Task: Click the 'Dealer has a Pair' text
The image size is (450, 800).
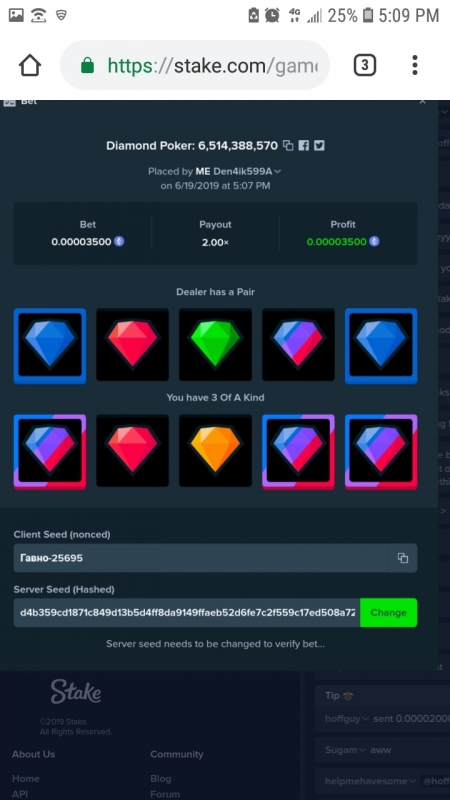Action: coord(215,292)
